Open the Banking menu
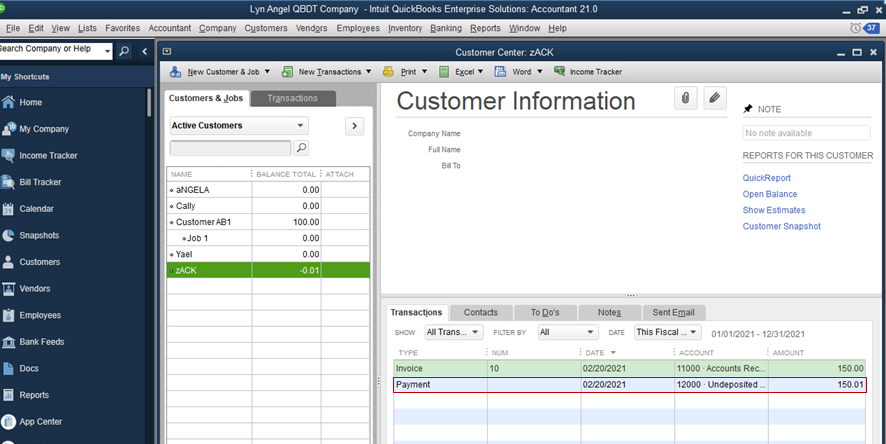Image resolution: width=886 pixels, height=444 pixels. (446, 28)
